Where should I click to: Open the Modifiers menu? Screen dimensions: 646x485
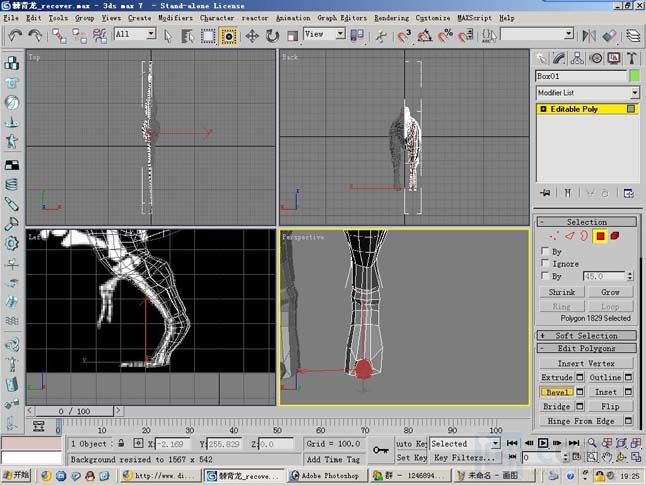coord(175,18)
